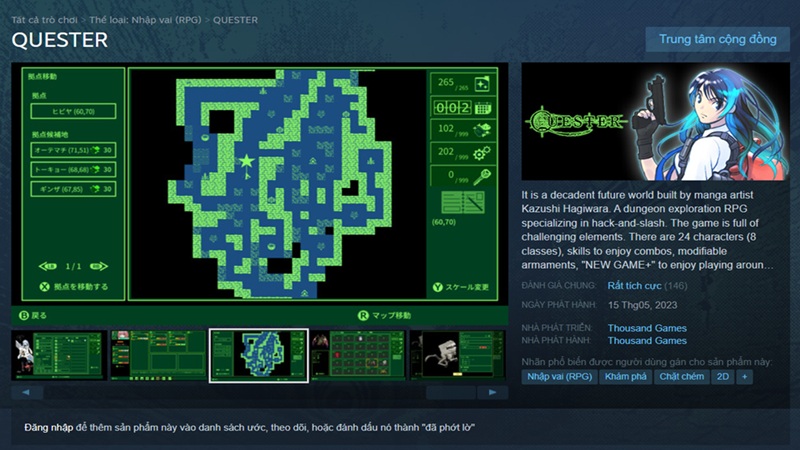Viewport: 800px width, 450px height.
Task: Go to Tất cả trò chơi breadcrumb
Action: [44, 20]
